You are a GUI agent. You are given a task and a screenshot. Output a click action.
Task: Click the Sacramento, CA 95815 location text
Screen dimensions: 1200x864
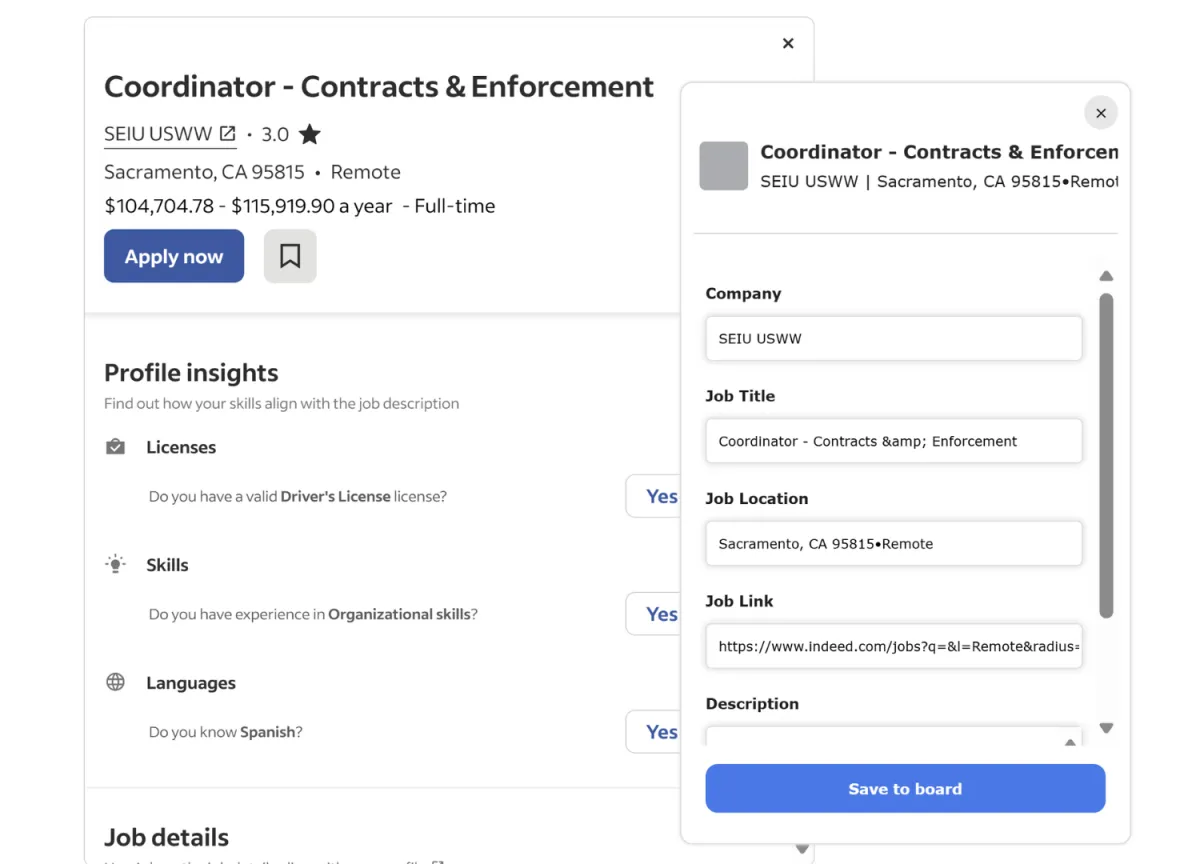point(204,172)
